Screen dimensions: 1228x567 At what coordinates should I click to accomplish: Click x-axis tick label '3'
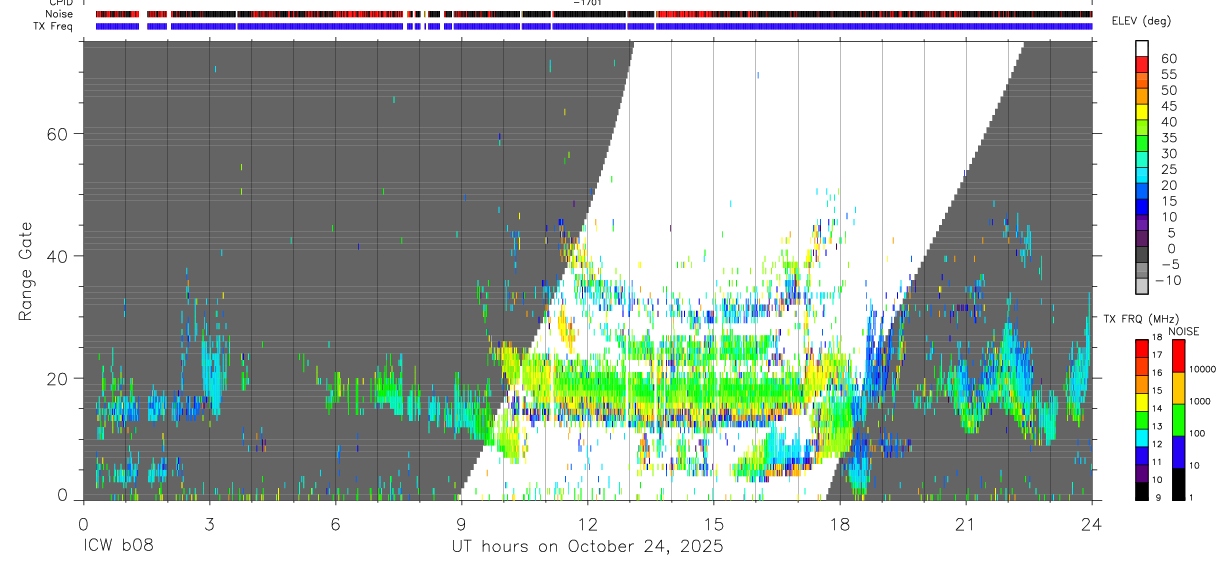[x=209, y=524]
